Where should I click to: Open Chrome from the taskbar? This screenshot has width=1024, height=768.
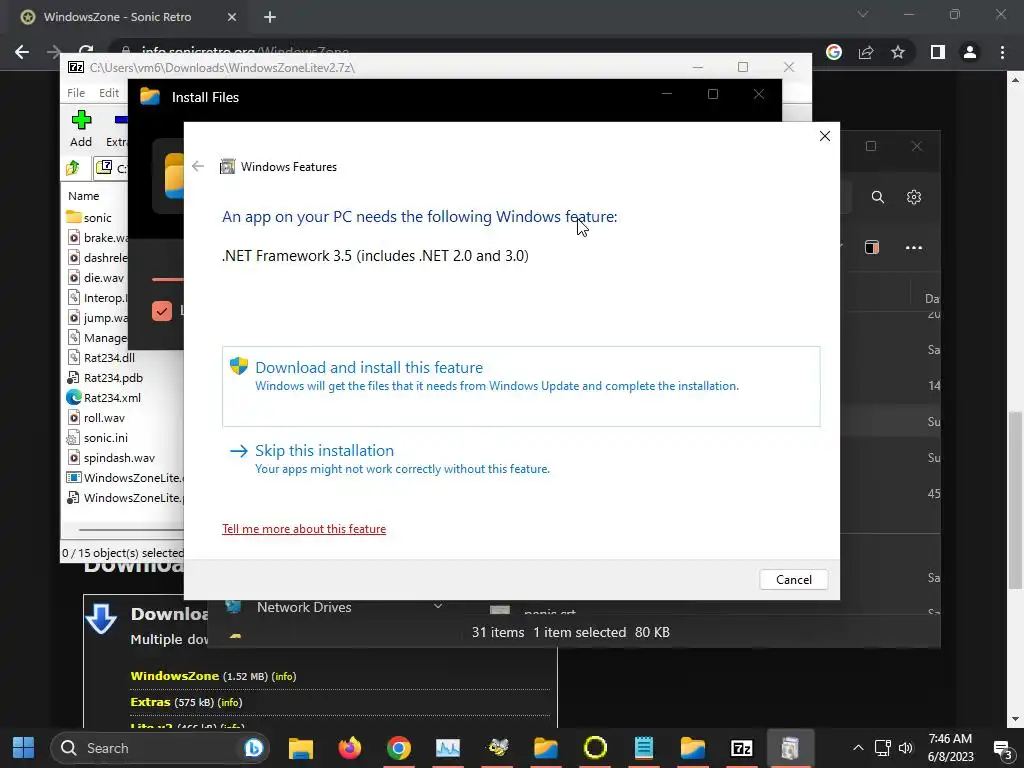click(398, 748)
